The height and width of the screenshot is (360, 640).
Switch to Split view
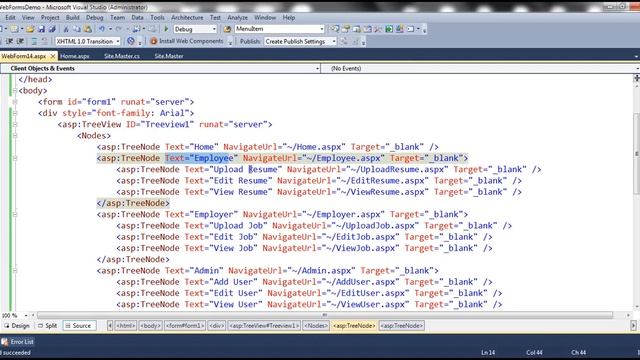coord(47,326)
